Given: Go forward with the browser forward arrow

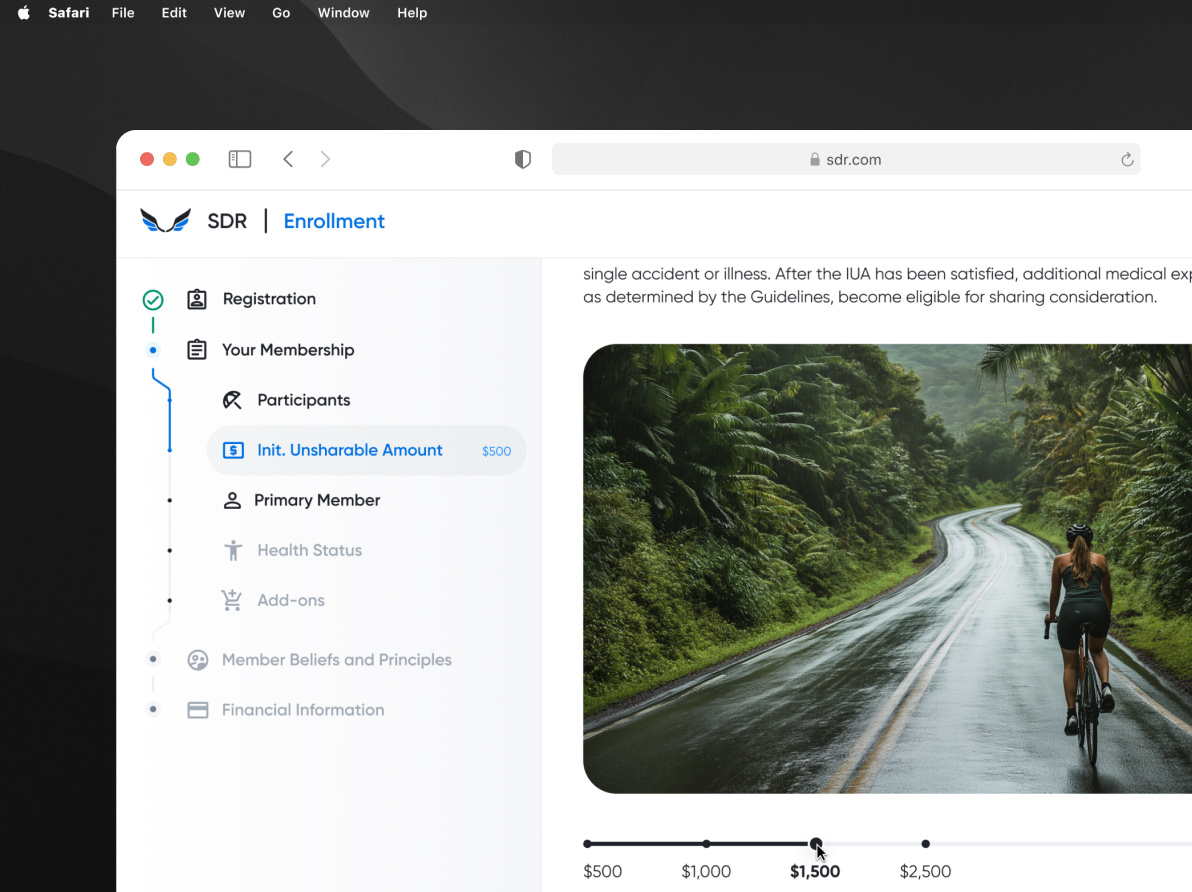Looking at the screenshot, I should click(x=325, y=159).
